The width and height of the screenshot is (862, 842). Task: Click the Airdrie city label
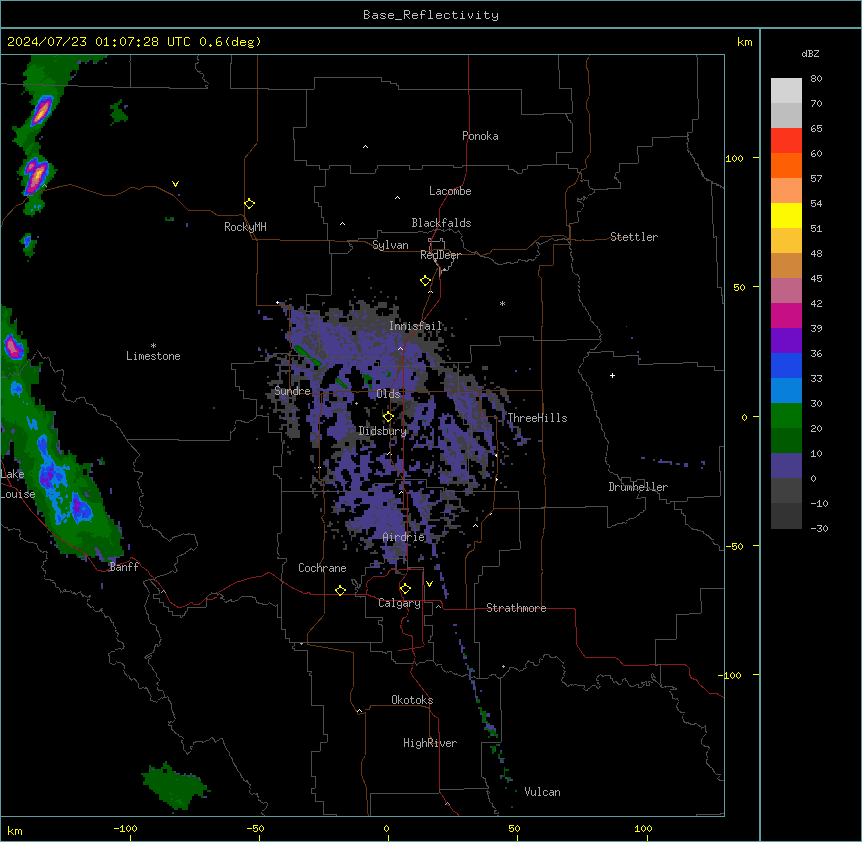coord(404,537)
